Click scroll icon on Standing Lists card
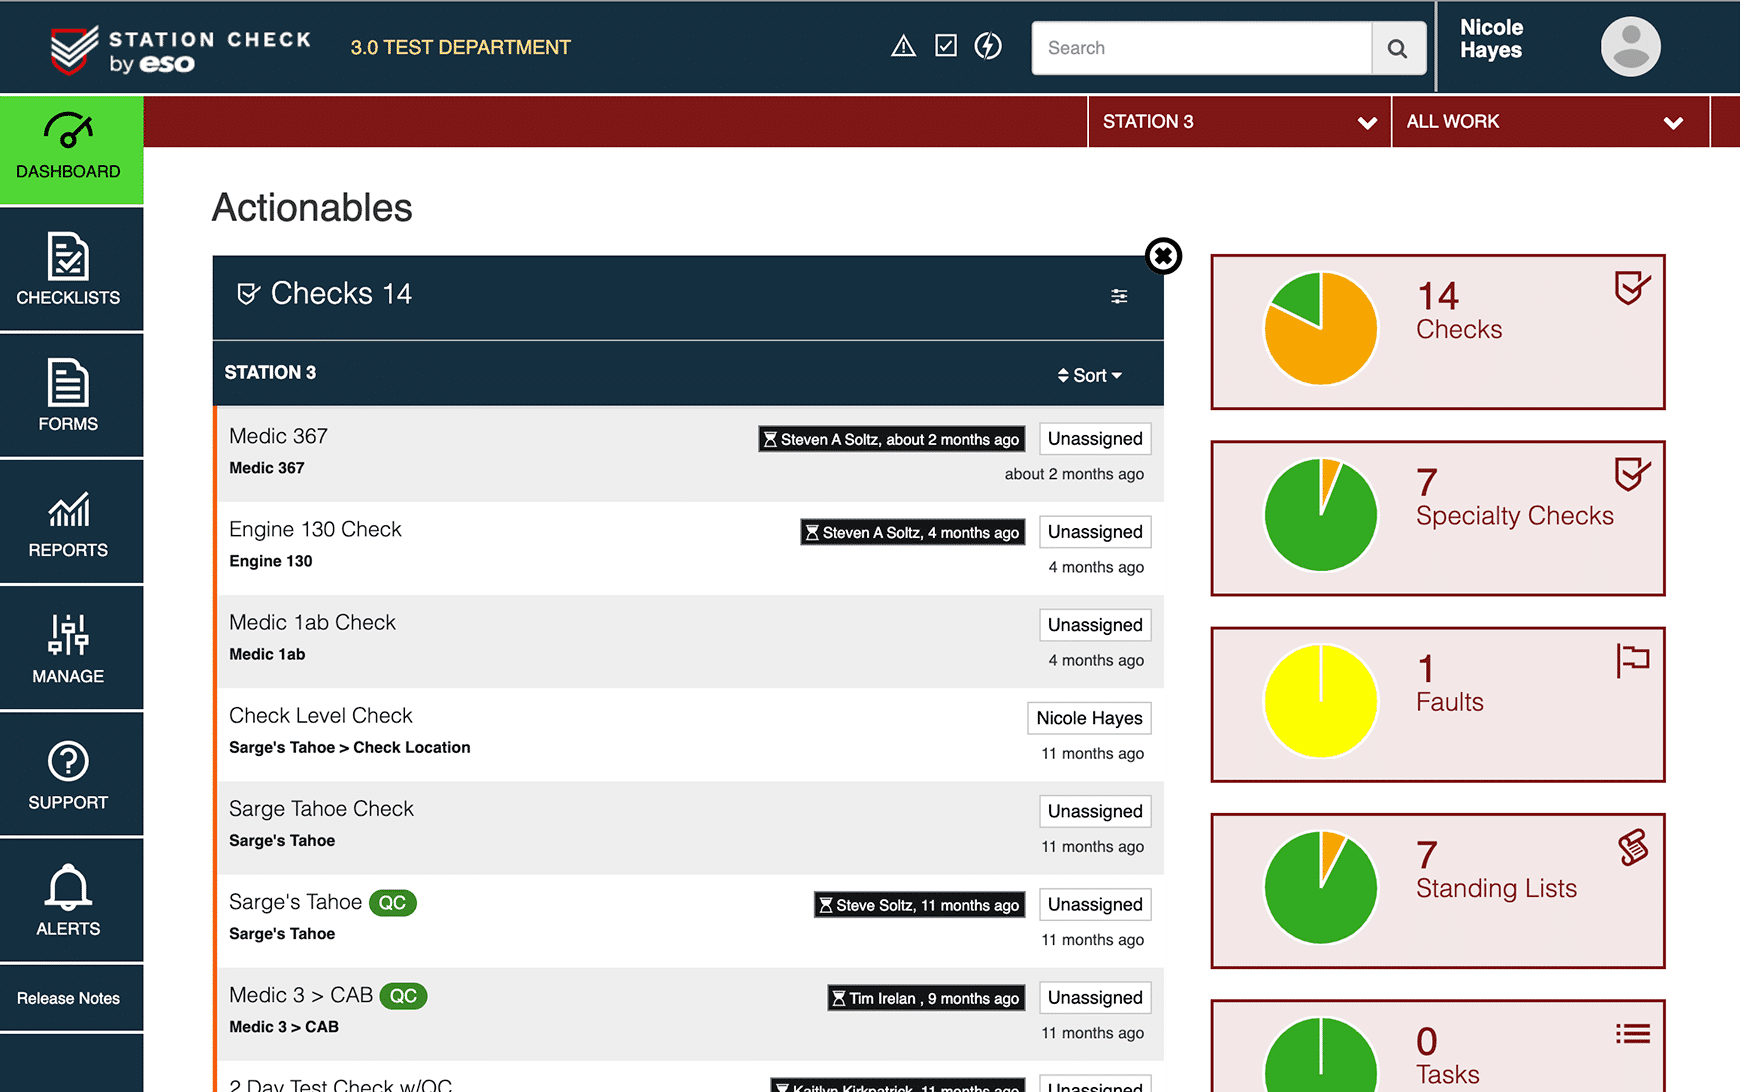Viewport: 1740px width, 1092px height. point(1632,848)
